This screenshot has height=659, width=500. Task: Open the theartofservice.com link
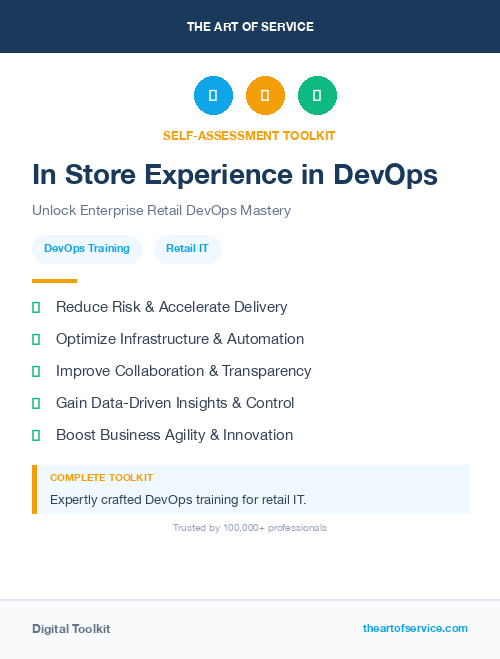tap(415, 628)
